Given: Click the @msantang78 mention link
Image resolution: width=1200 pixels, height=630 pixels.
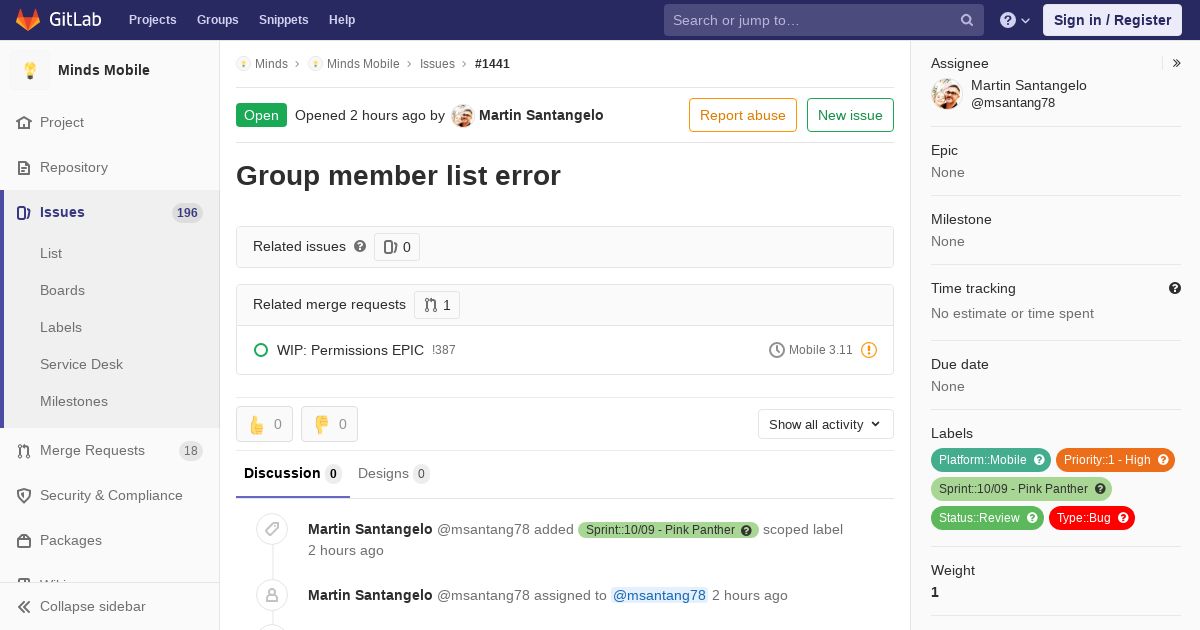Looking at the screenshot, I should click(x=659, y=595).
